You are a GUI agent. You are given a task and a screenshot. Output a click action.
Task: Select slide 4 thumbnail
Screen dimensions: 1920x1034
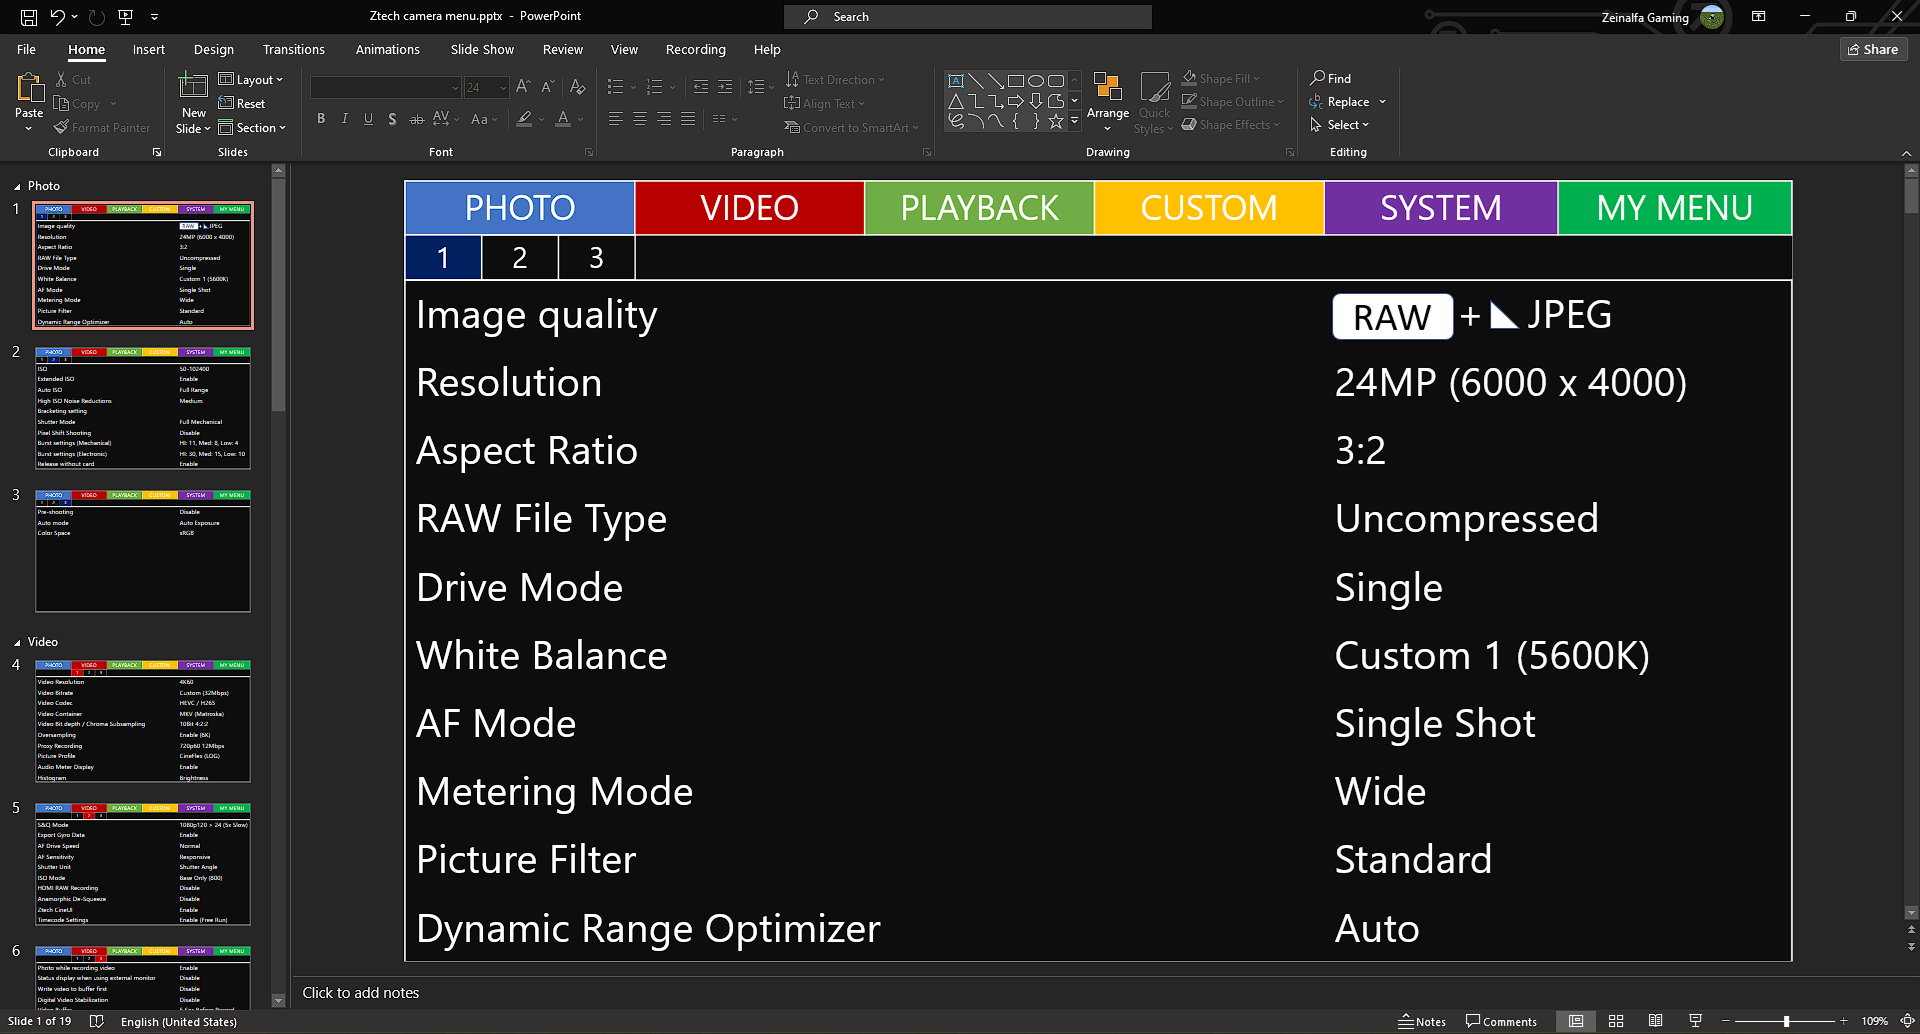pos(143,721)
